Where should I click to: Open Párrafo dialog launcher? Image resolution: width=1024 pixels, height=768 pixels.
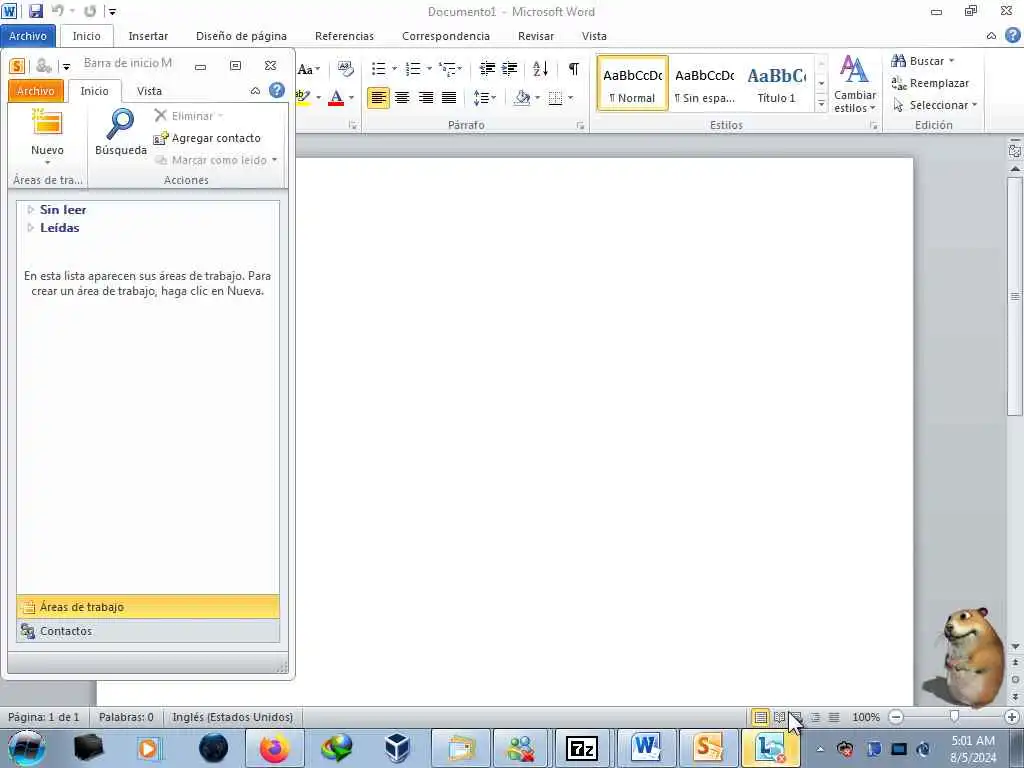click(x=580, y=125)
